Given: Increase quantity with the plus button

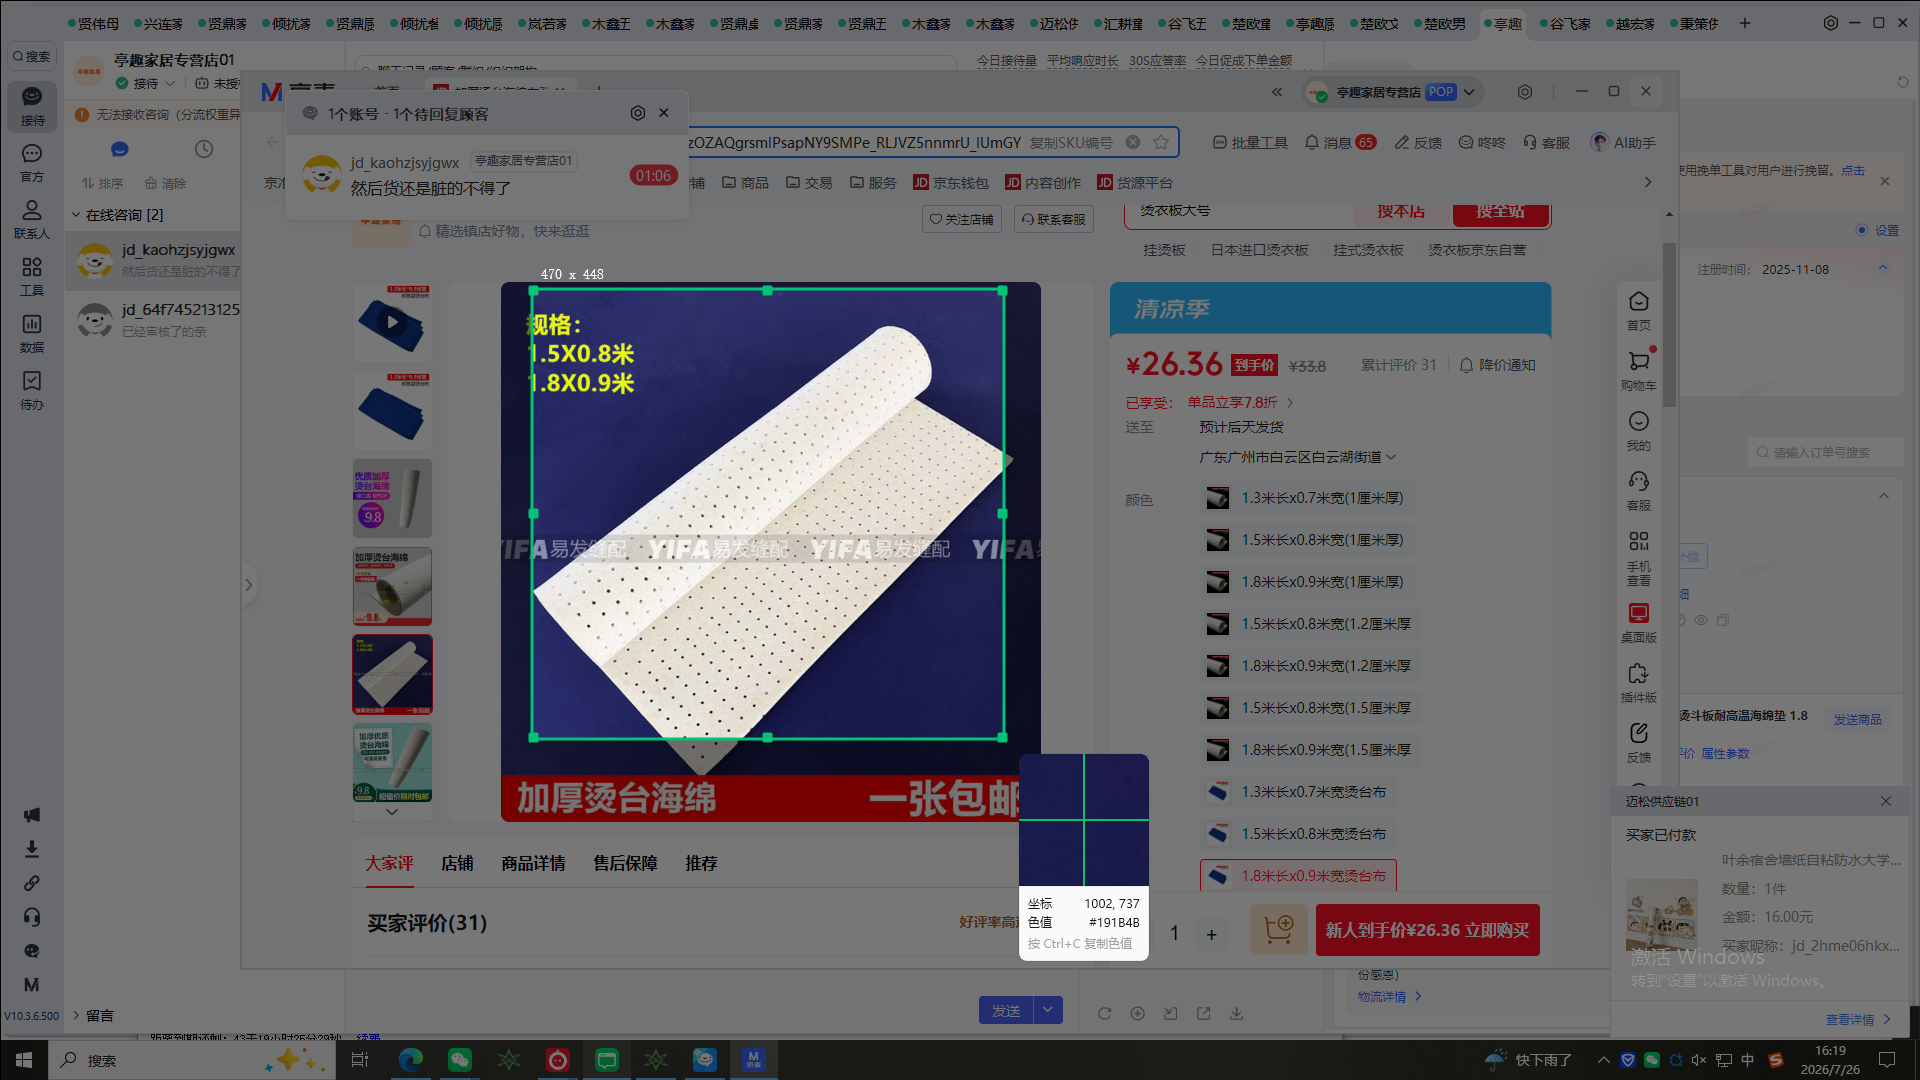Looking at the screenshot, I should pyautogui.click(x=1211, y=934).
